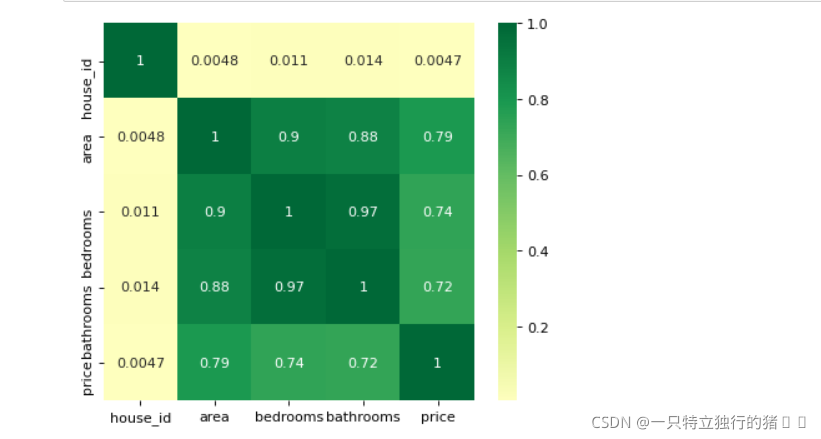Click the 0.6 tick label on the colorbar

click(x=538, y=175)
